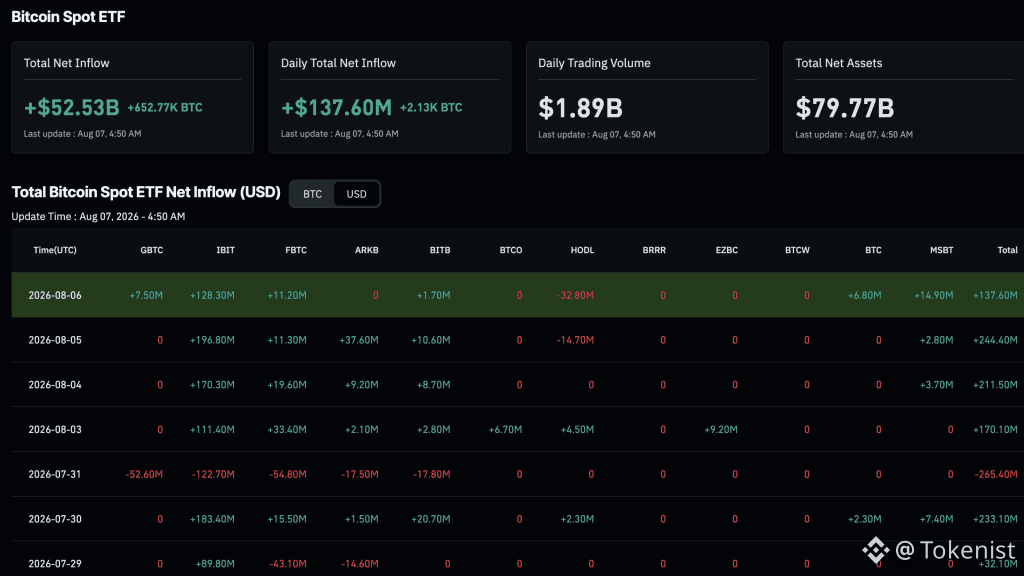This screenshot has width=1024, height=576.
Task: Click the +170.10M total cell
Action: coord(995,430)
